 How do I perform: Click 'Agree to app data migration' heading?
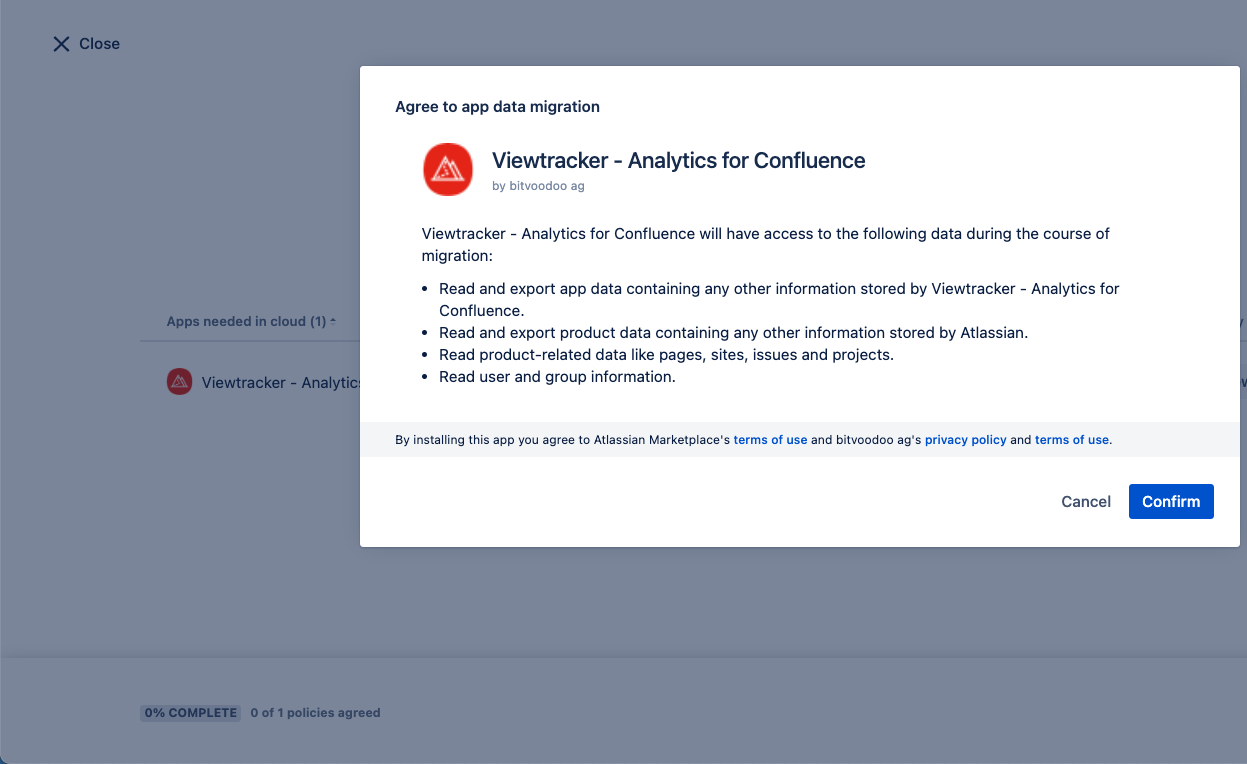[x=497, y=107]
